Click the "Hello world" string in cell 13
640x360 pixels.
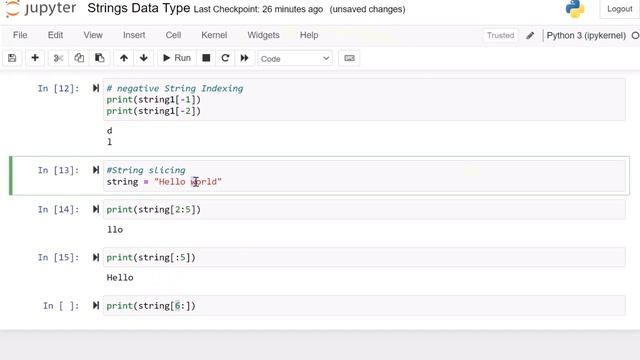tap(188, 182)
